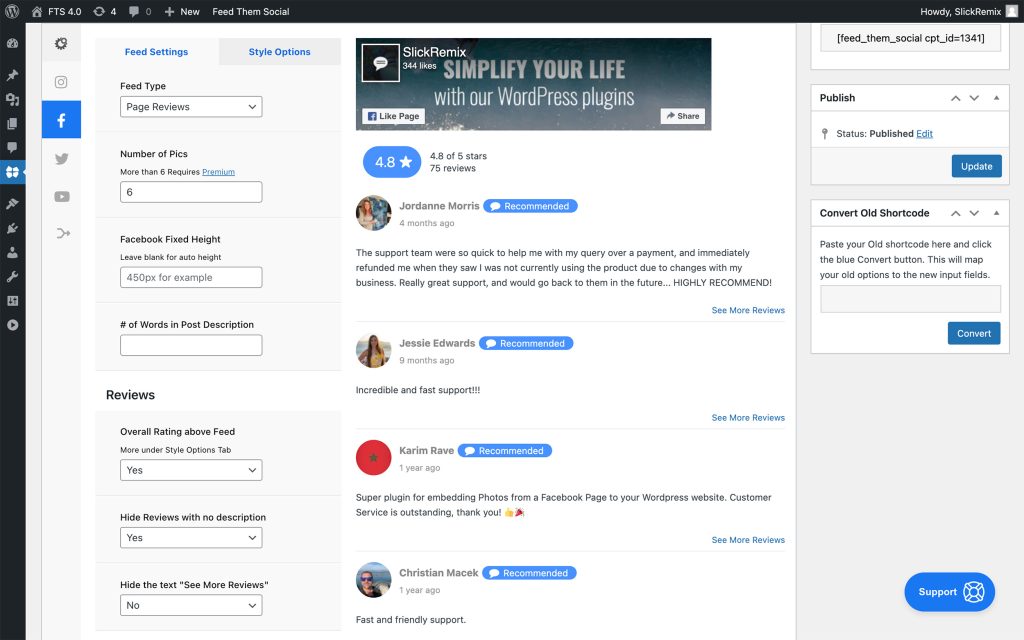The height and width of the screenshot is (640, 1024).
Task: Collapse the Convert Old Shortcode panel
Action: click(x=997, y=213)
